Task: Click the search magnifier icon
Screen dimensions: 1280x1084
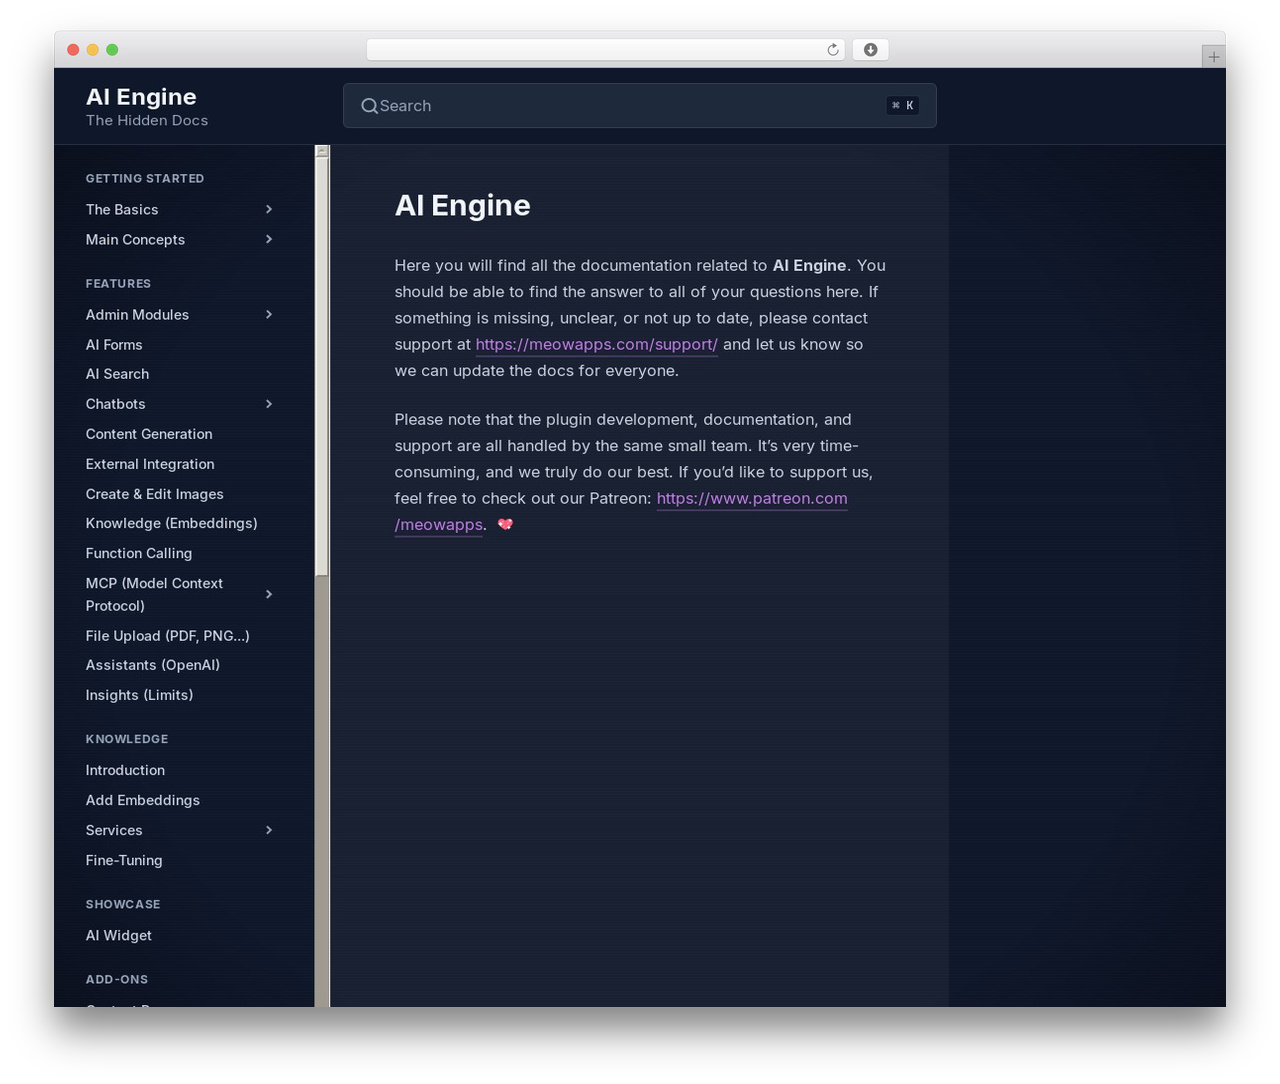Action: [x=369, y=106]
